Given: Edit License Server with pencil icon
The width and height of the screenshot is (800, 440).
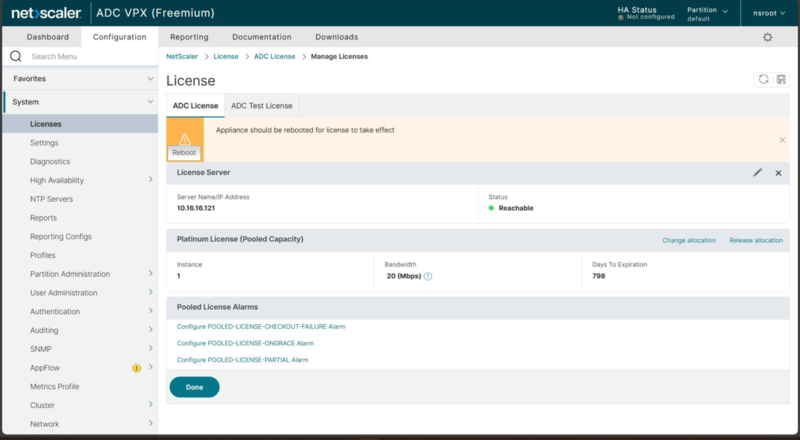Looking at the screenshot, I should [758, 173].
